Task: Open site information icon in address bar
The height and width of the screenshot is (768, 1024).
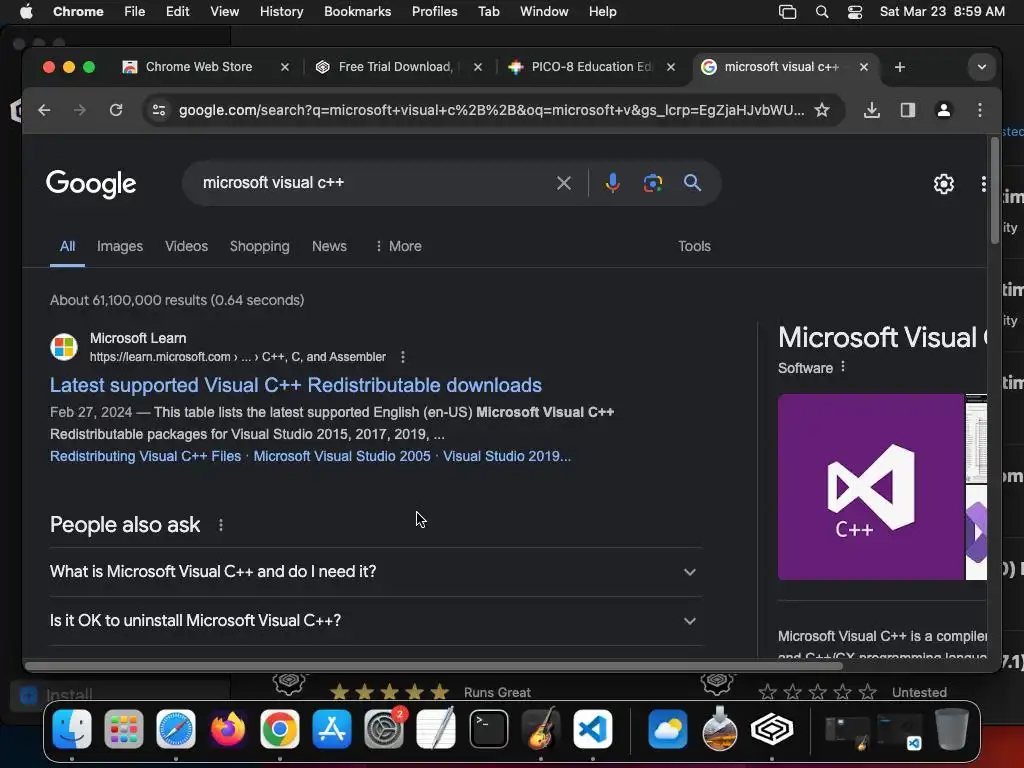Action: pos(159,110)
